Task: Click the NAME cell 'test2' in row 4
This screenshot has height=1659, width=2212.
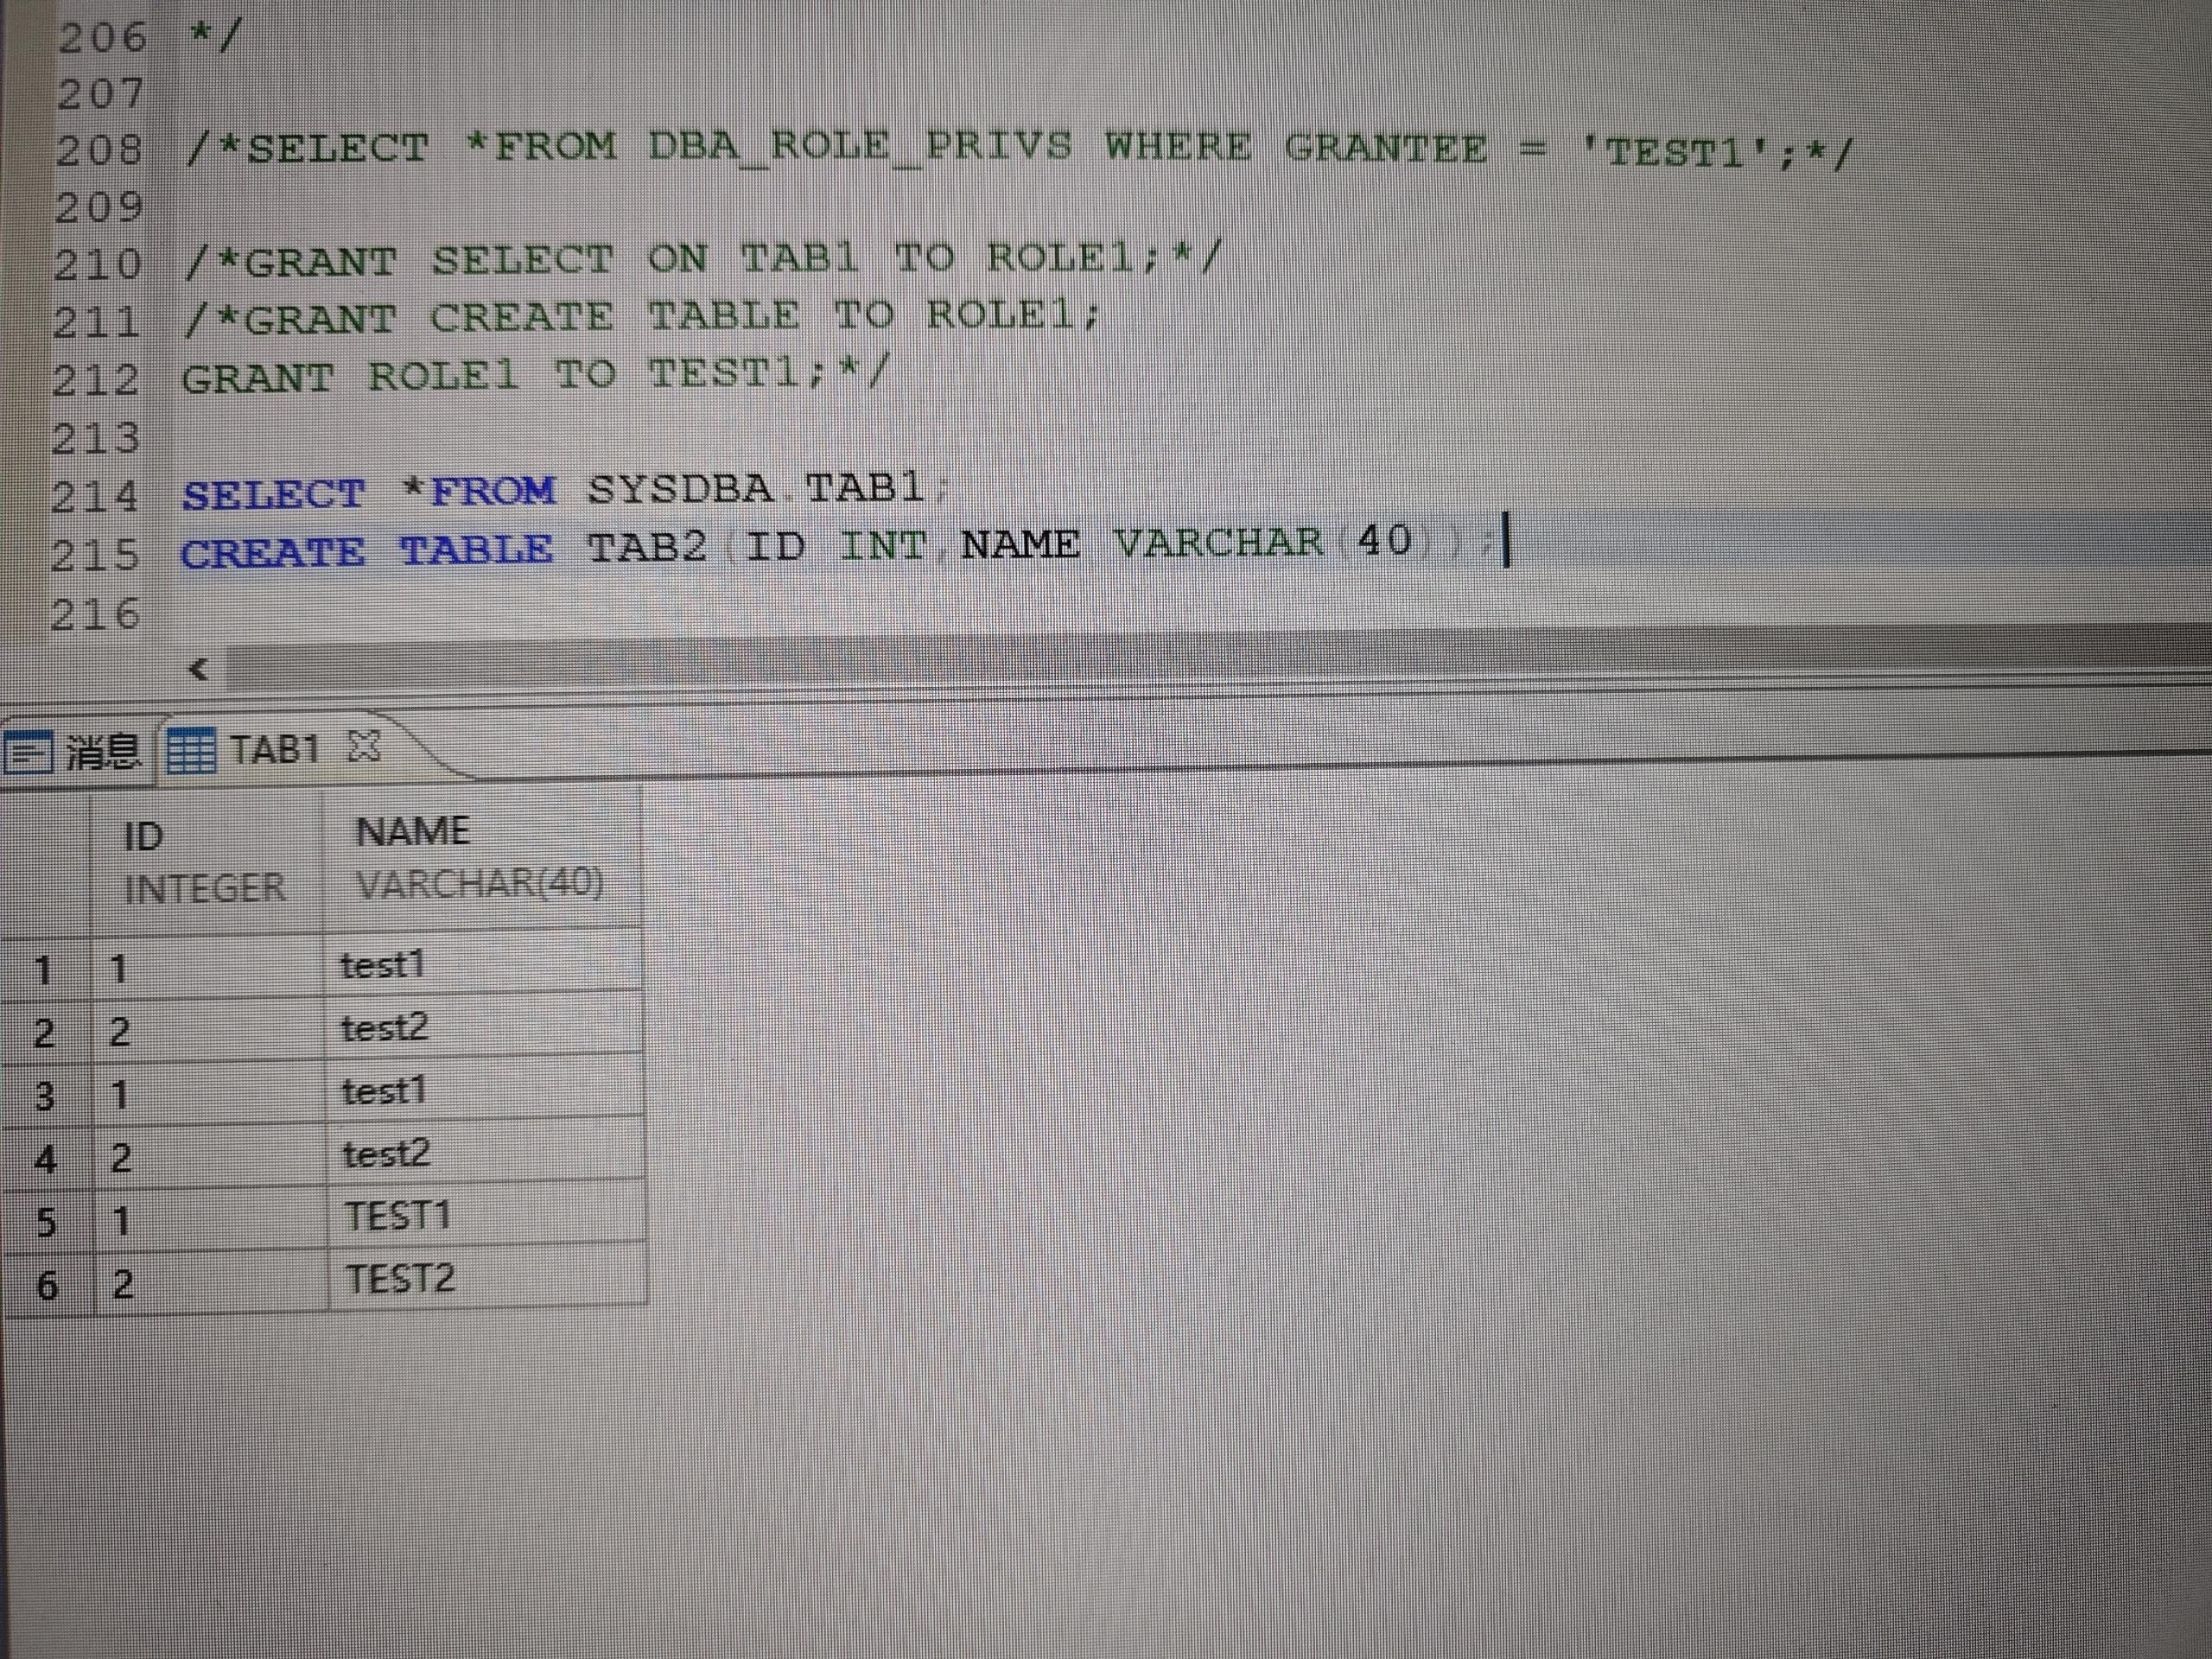Action: 485,1153
